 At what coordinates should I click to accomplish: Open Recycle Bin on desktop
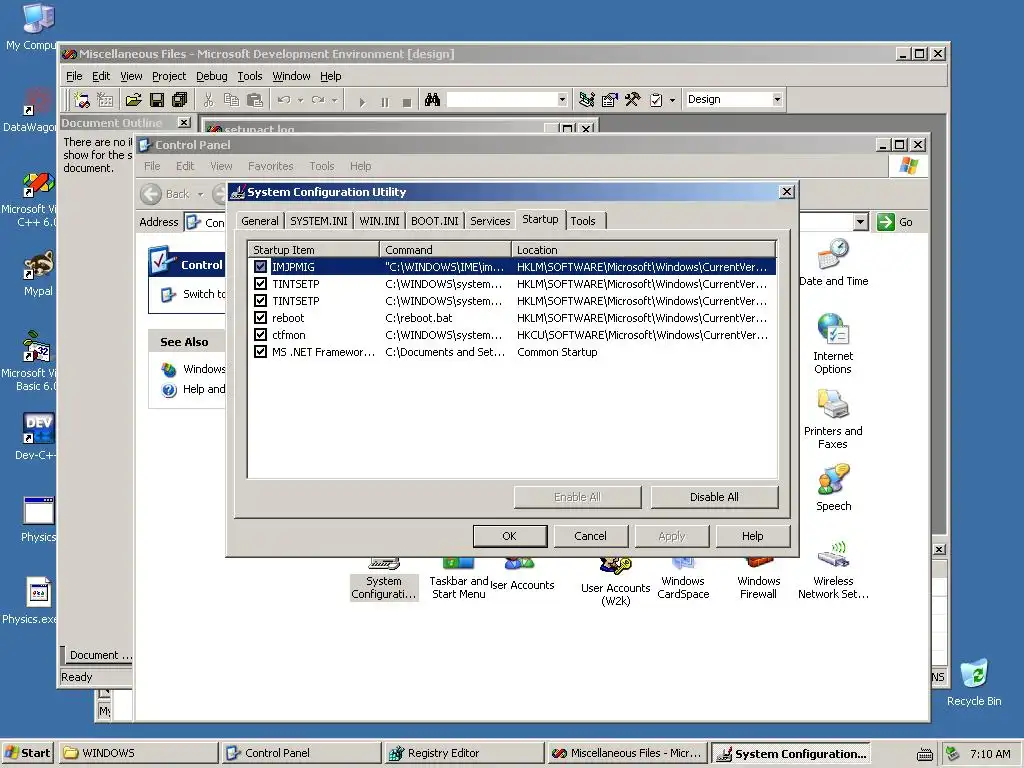coord(974,682)
